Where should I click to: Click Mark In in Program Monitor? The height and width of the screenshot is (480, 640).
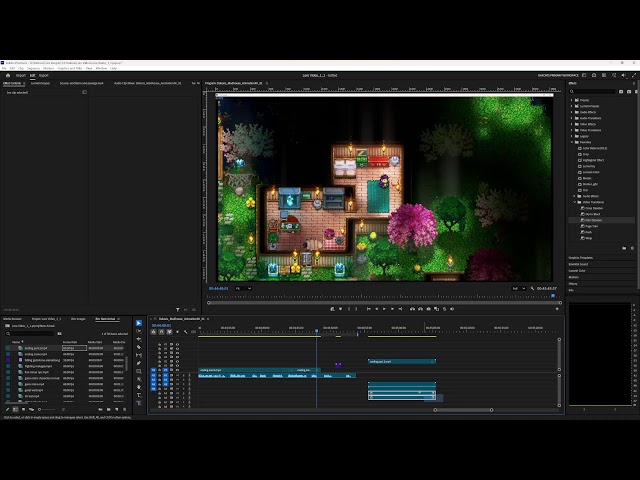[349, 309]
